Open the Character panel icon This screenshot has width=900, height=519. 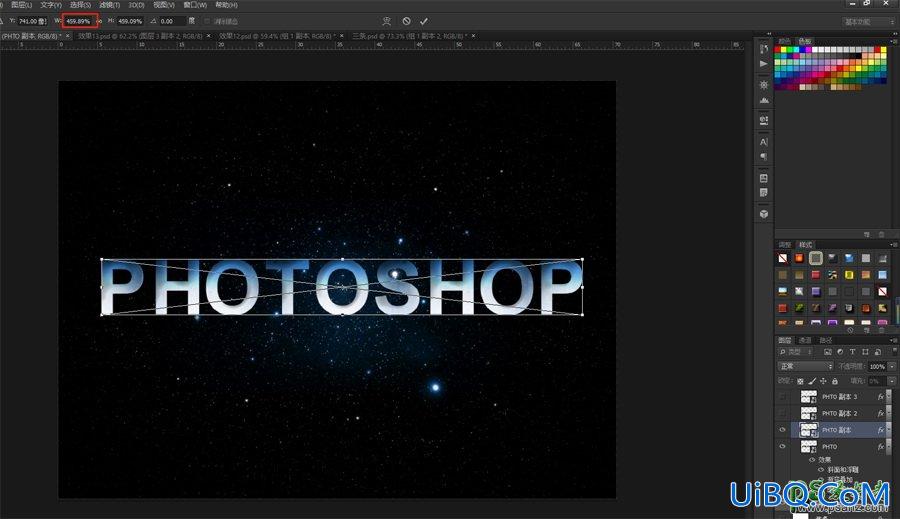[763, 142]
